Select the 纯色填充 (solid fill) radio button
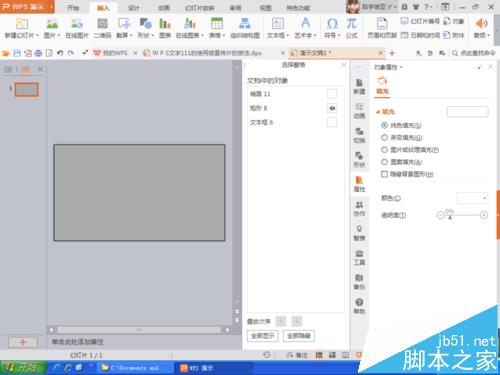 (384, 125)
